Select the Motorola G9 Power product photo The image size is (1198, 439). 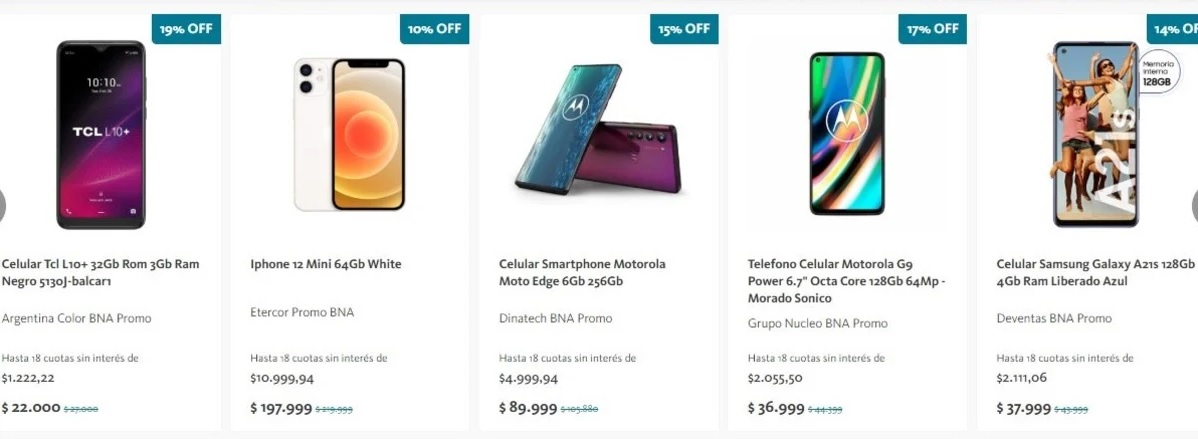click(846, 133)
